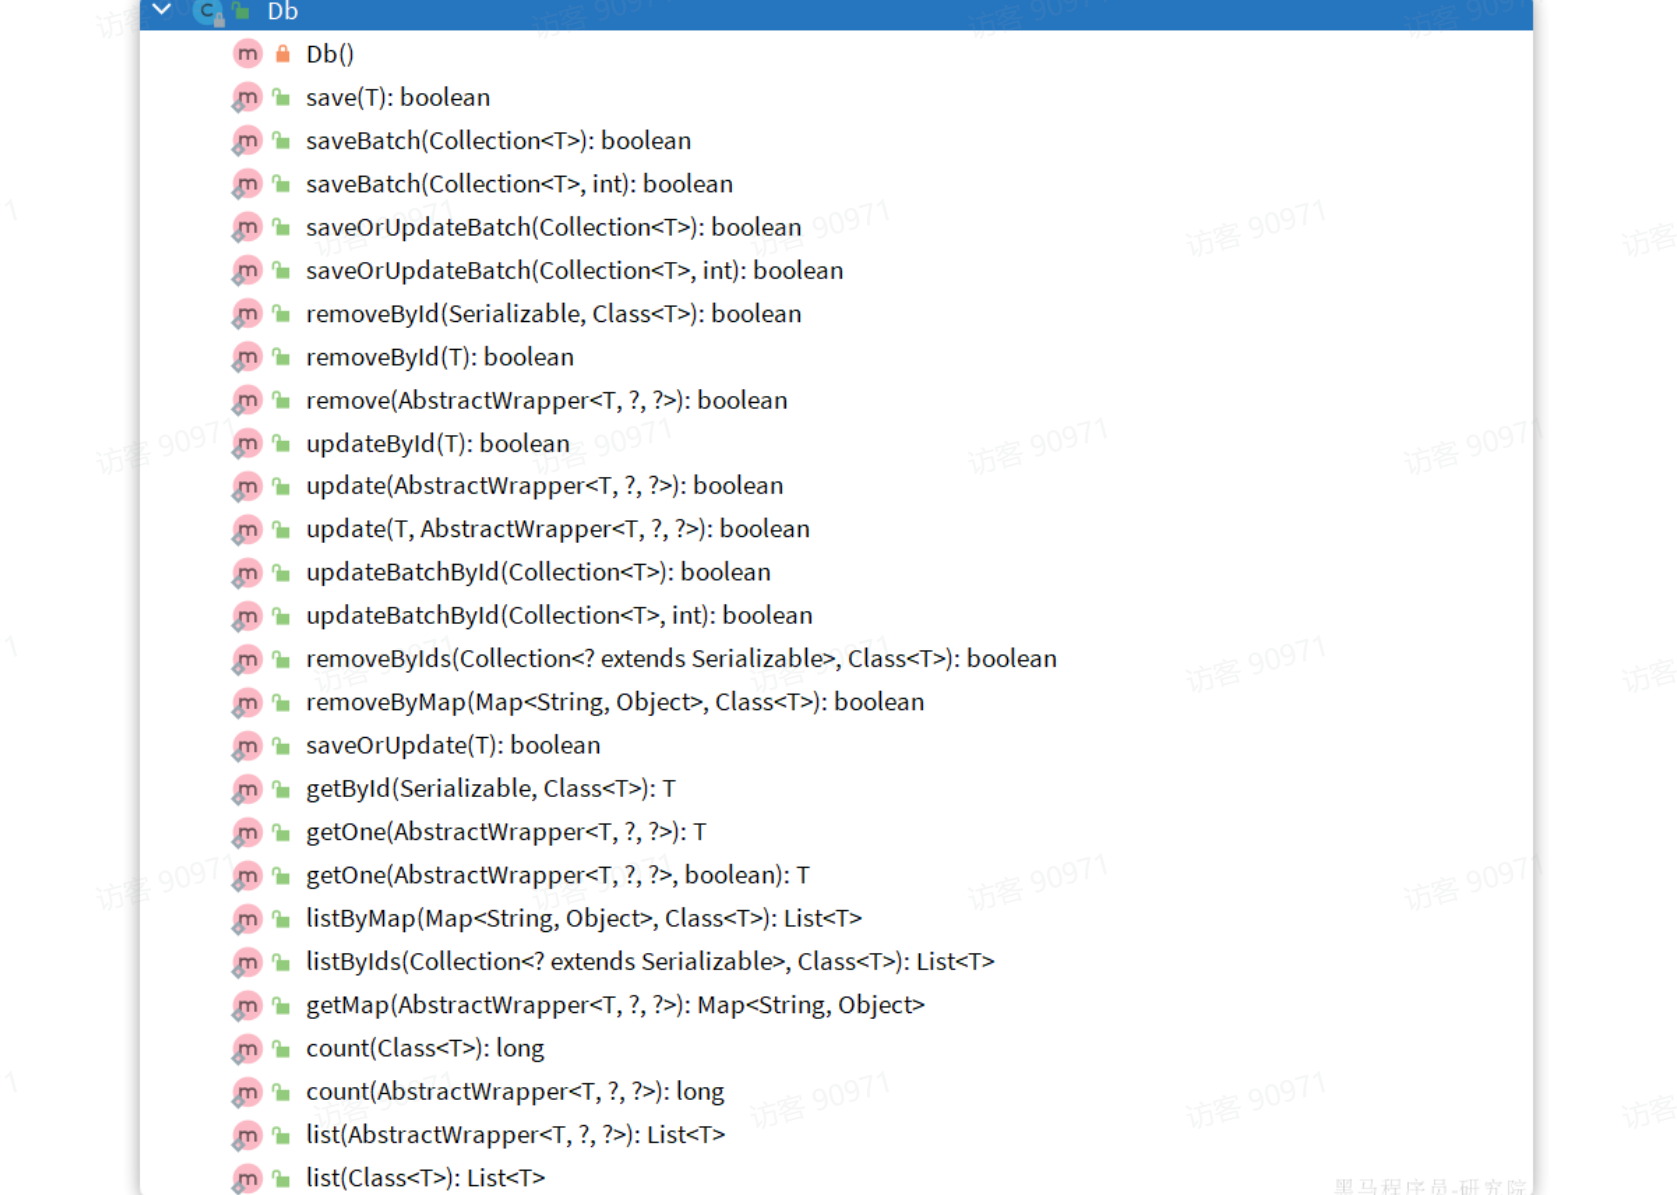Select saveOrUpdateBatch(Collection<T>): boolean

pyautogui.click(x=554, y=227)
